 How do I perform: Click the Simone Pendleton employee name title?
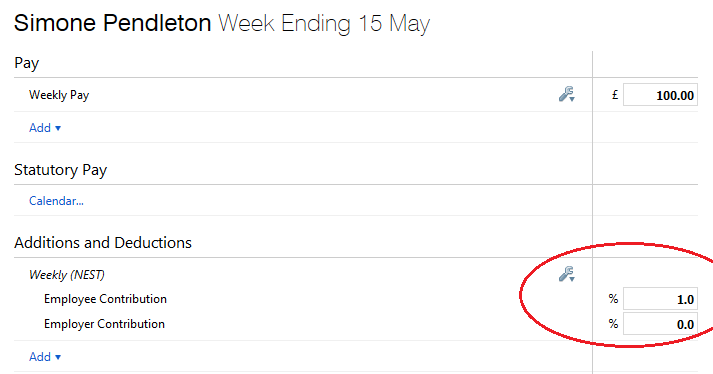click(x=112, y=23)
